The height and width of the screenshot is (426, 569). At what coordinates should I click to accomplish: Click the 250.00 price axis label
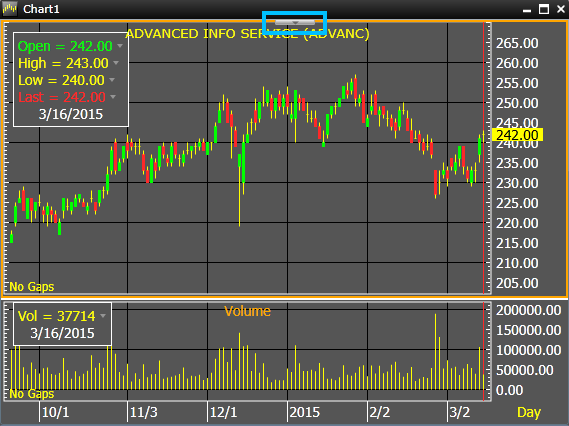pos(517,103)
